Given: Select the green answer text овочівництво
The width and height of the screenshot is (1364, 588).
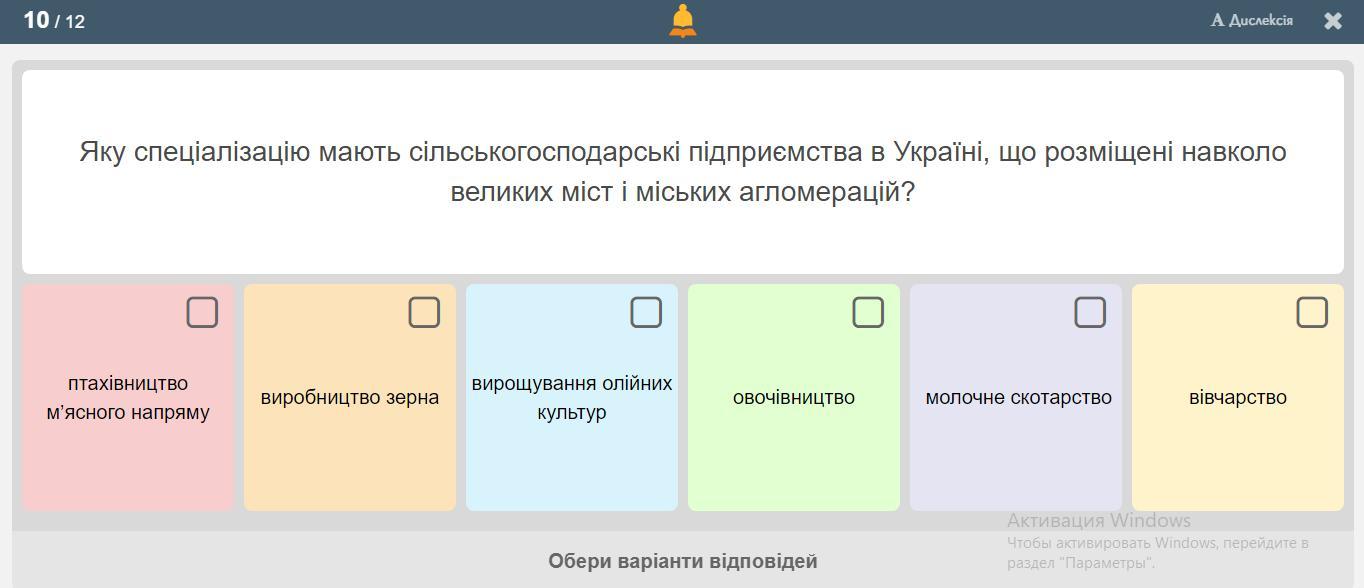Looking at the screenshot, I should point(794,397).
